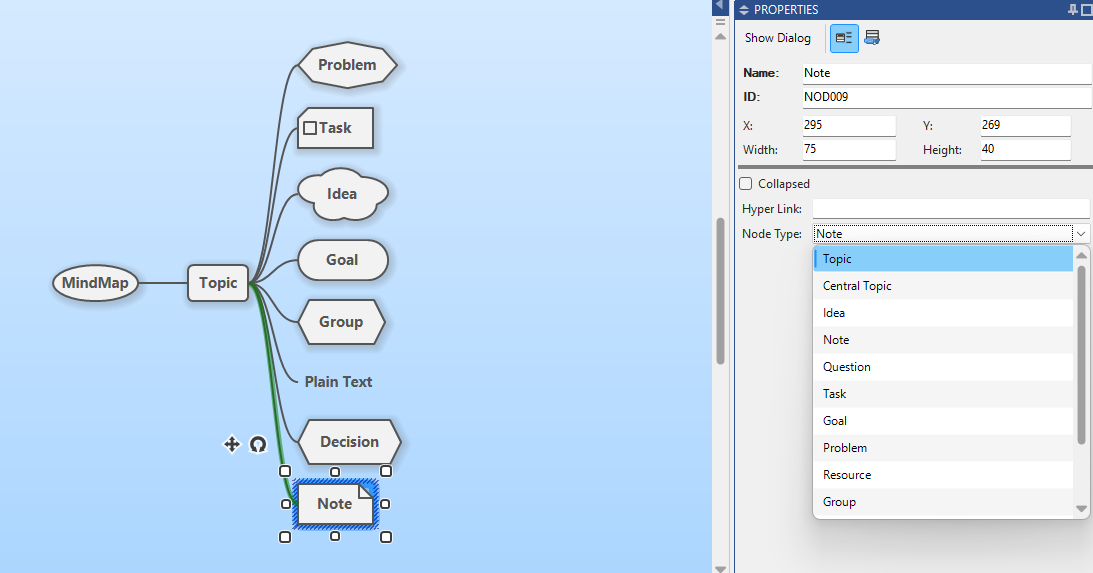Click the Name input field

(x=947, y=73)
